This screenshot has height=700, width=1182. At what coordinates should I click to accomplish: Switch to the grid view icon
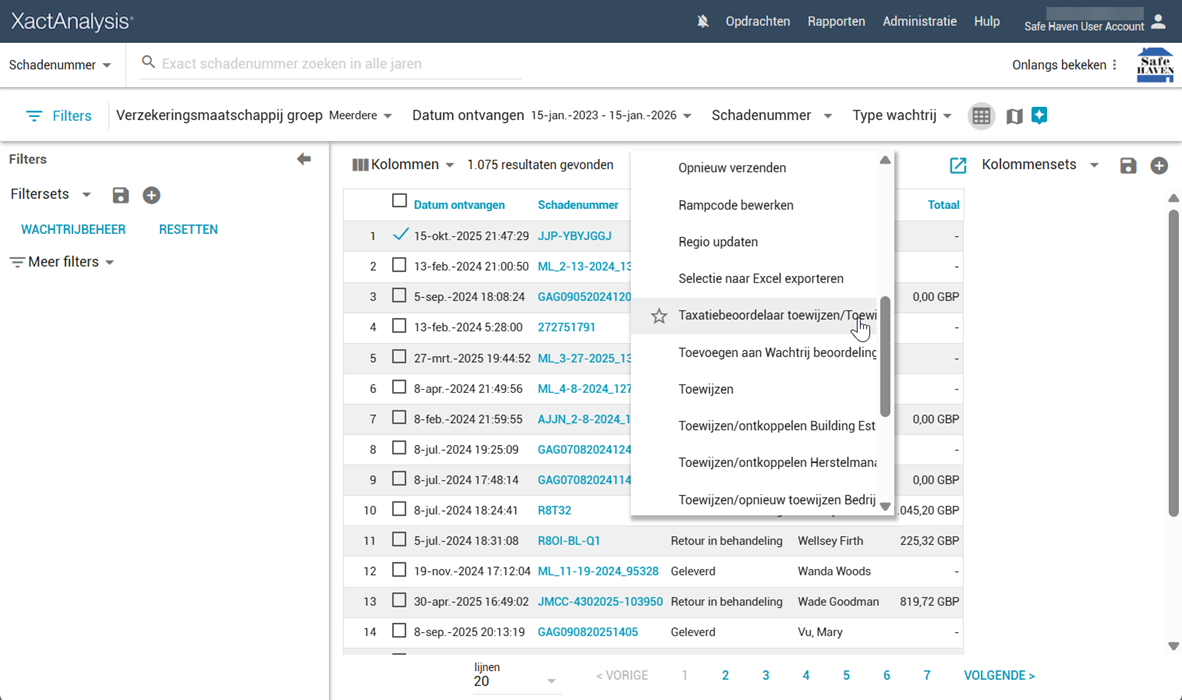tap(981, 116)
